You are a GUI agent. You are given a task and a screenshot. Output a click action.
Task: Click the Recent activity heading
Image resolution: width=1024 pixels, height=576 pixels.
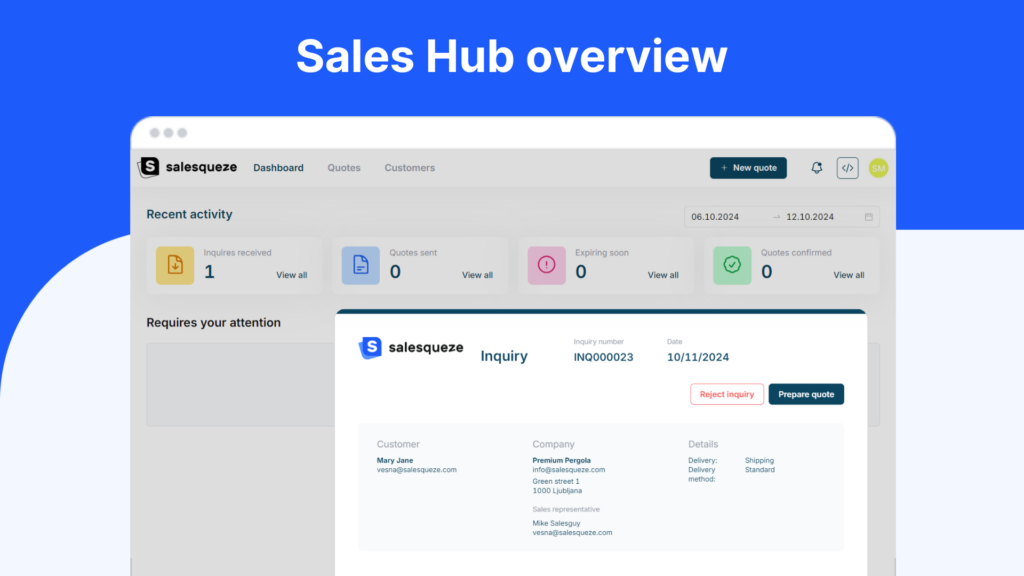(189, 214)
